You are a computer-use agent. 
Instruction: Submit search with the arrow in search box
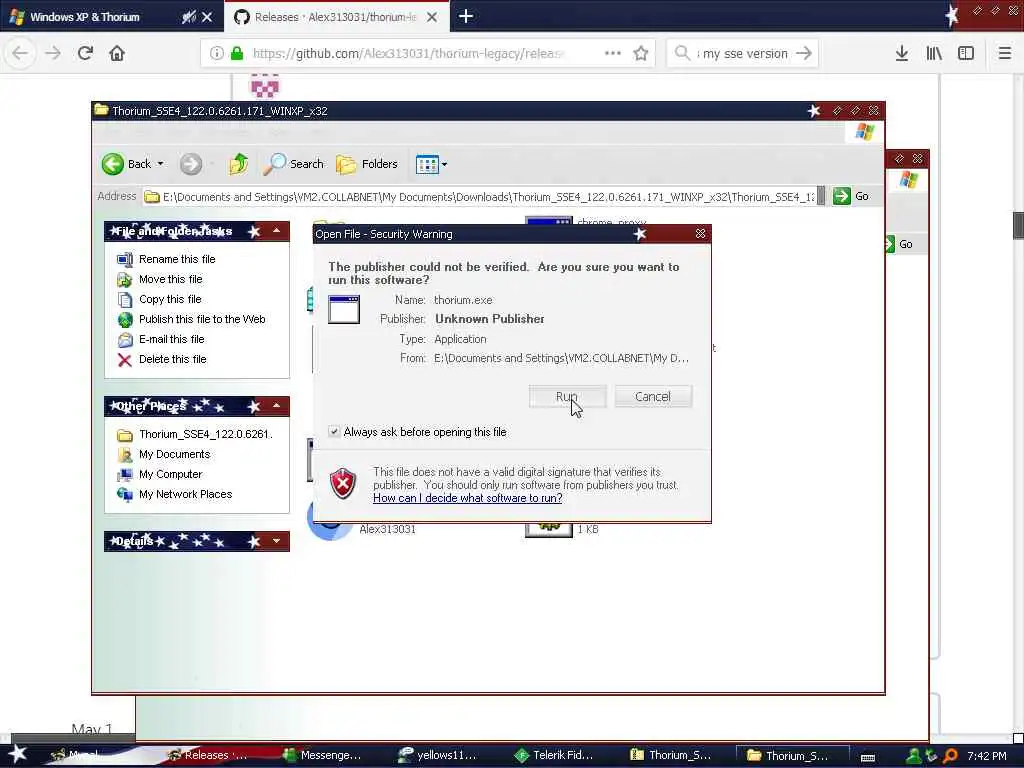[x=804, y=53]
